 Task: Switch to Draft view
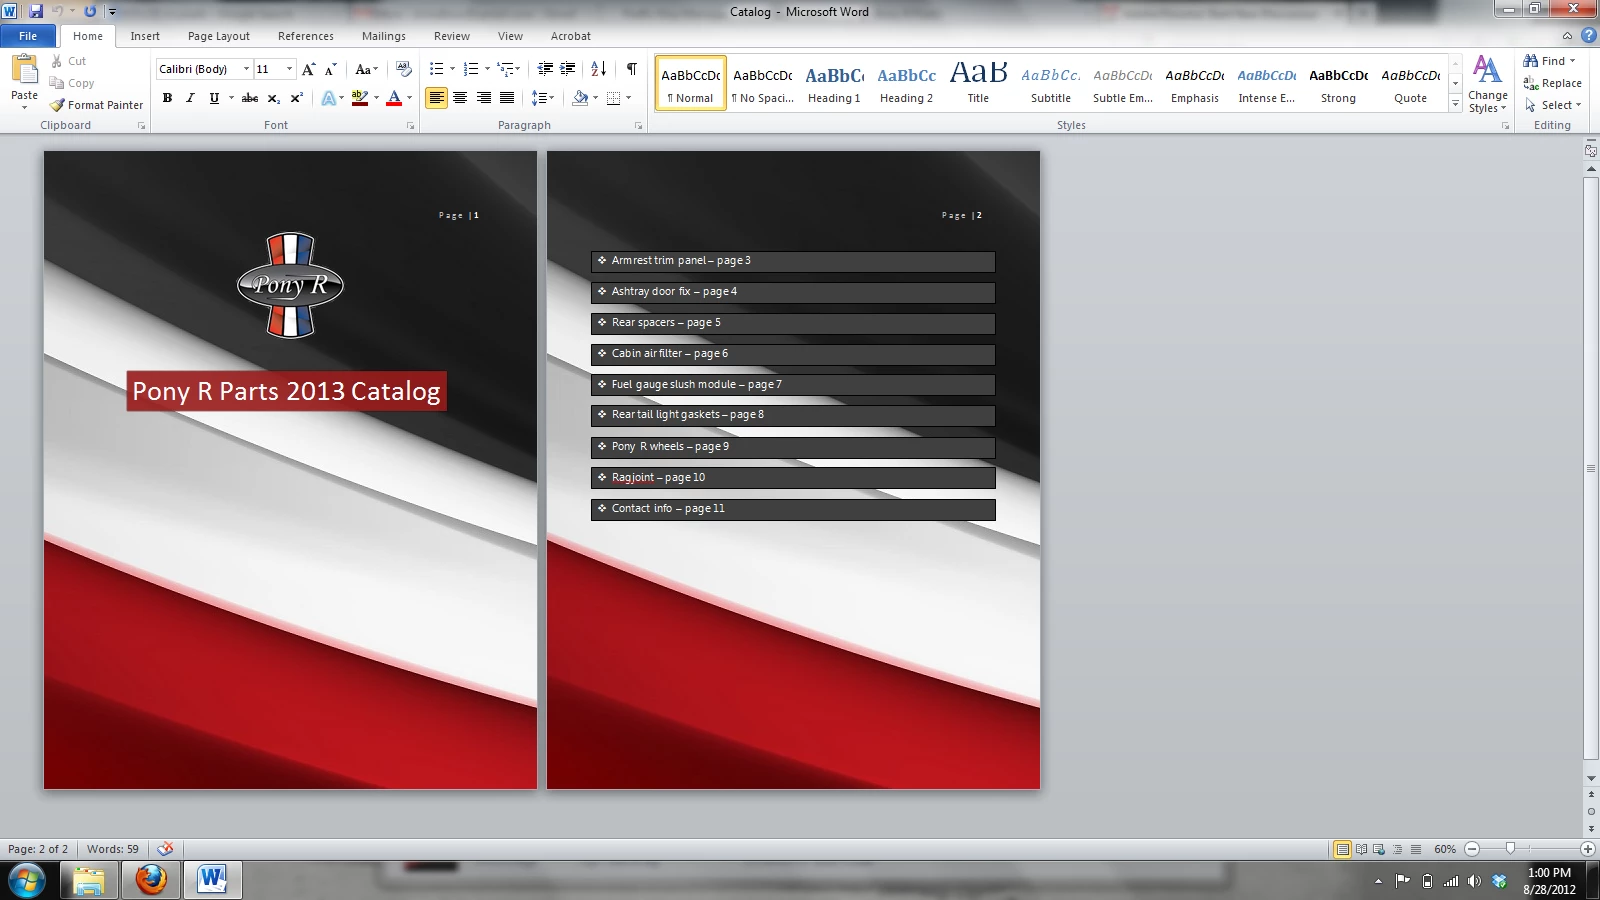[1416, 849]
